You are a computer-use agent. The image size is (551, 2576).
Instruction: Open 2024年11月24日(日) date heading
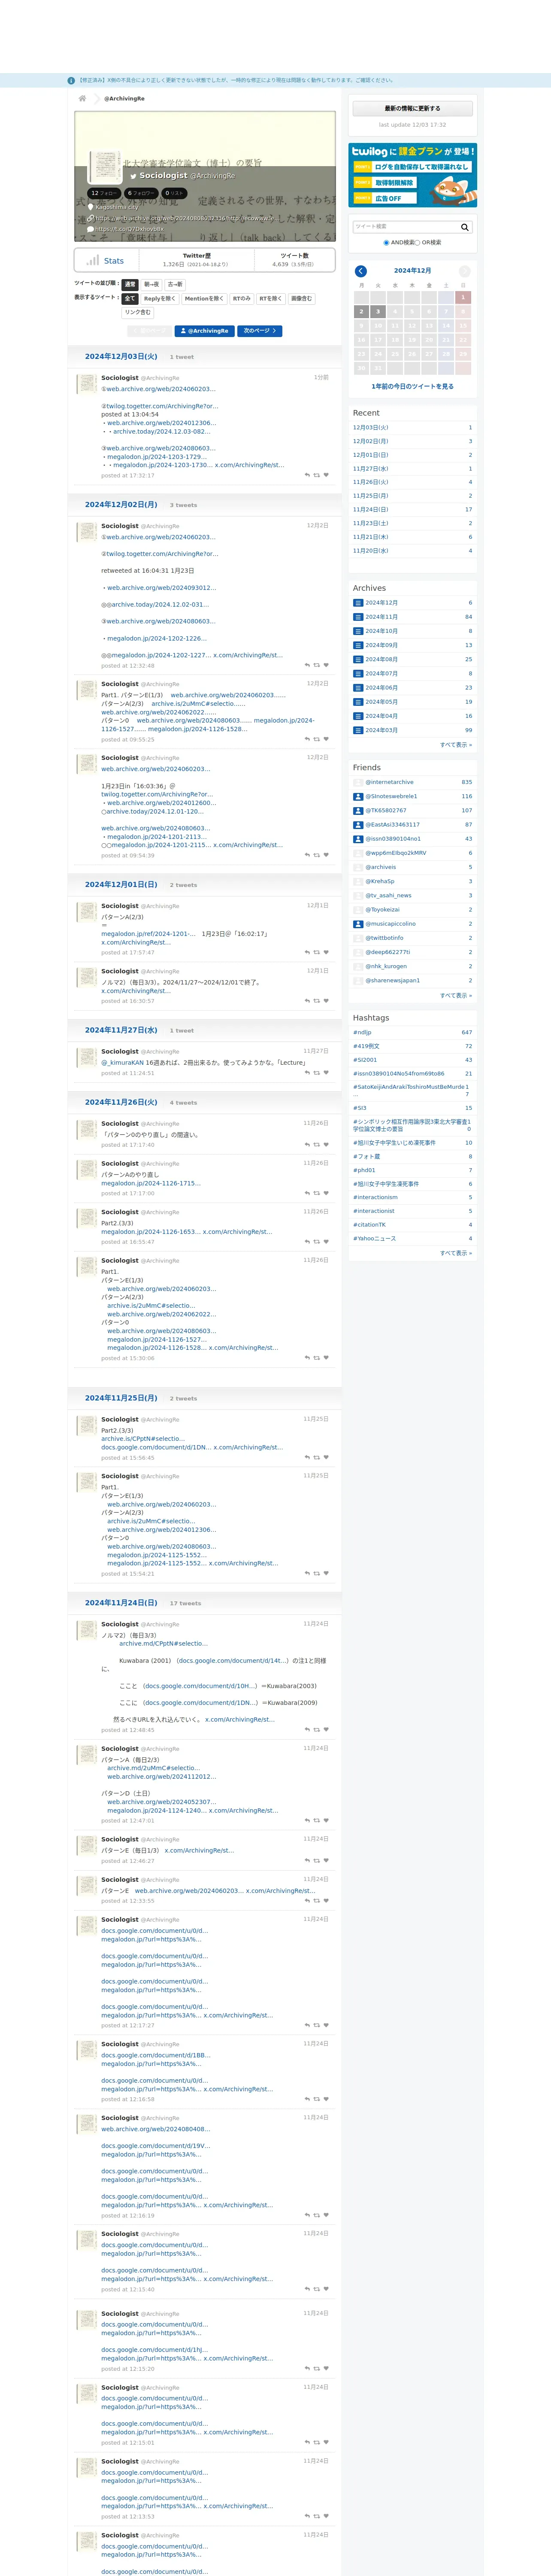[121, 1603]
